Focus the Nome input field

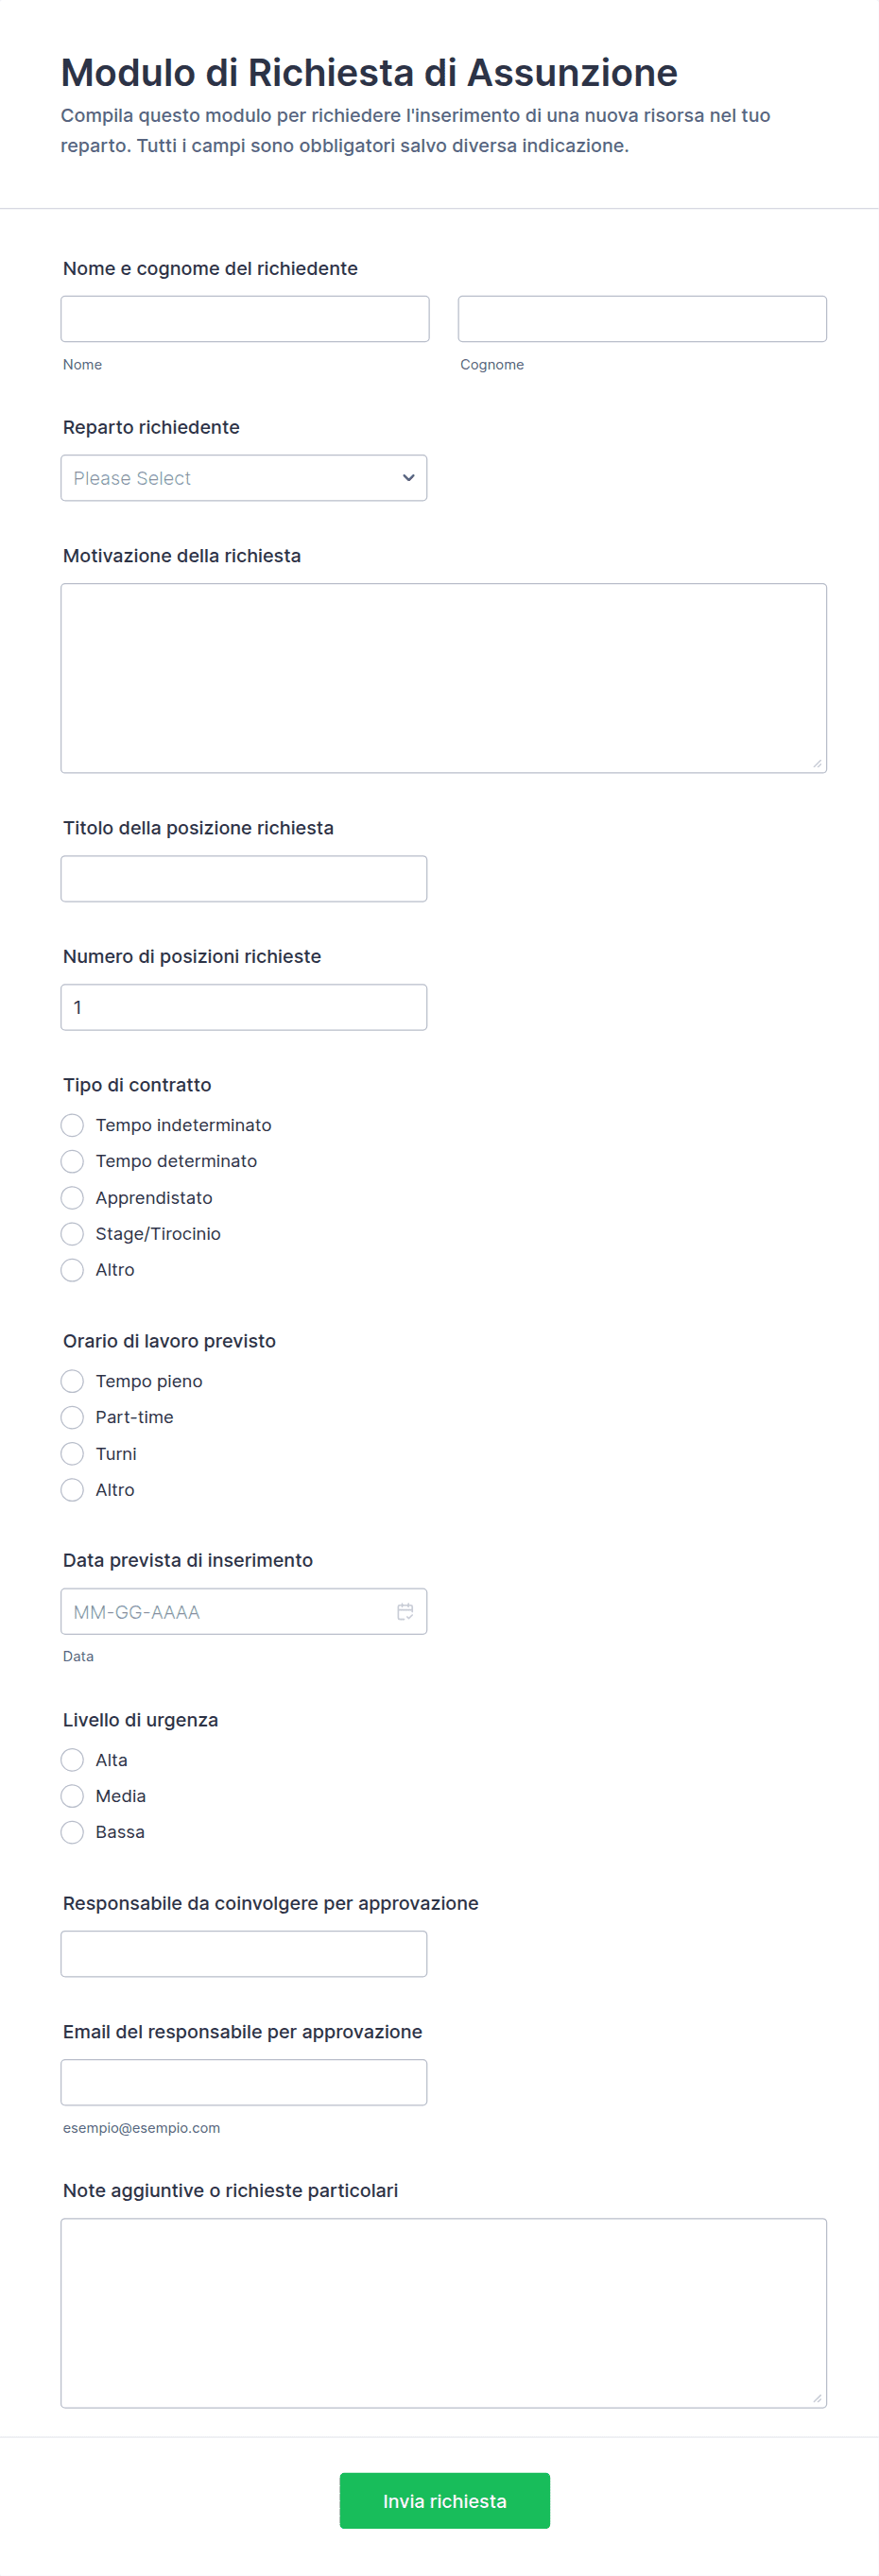(x=244, y=319)
